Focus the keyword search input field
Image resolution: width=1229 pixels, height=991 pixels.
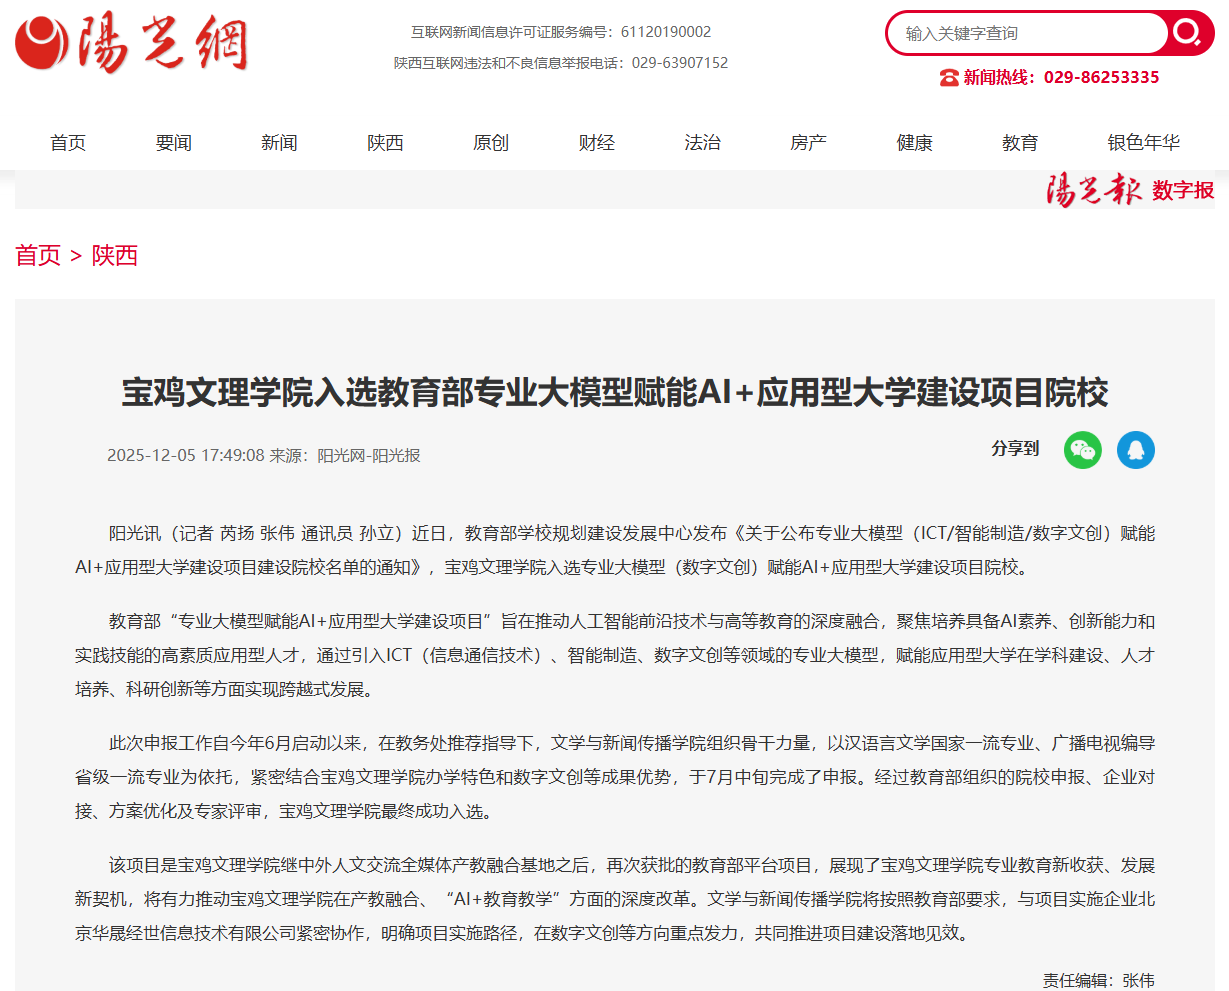pyautogui.click(x=1025, y=34)
